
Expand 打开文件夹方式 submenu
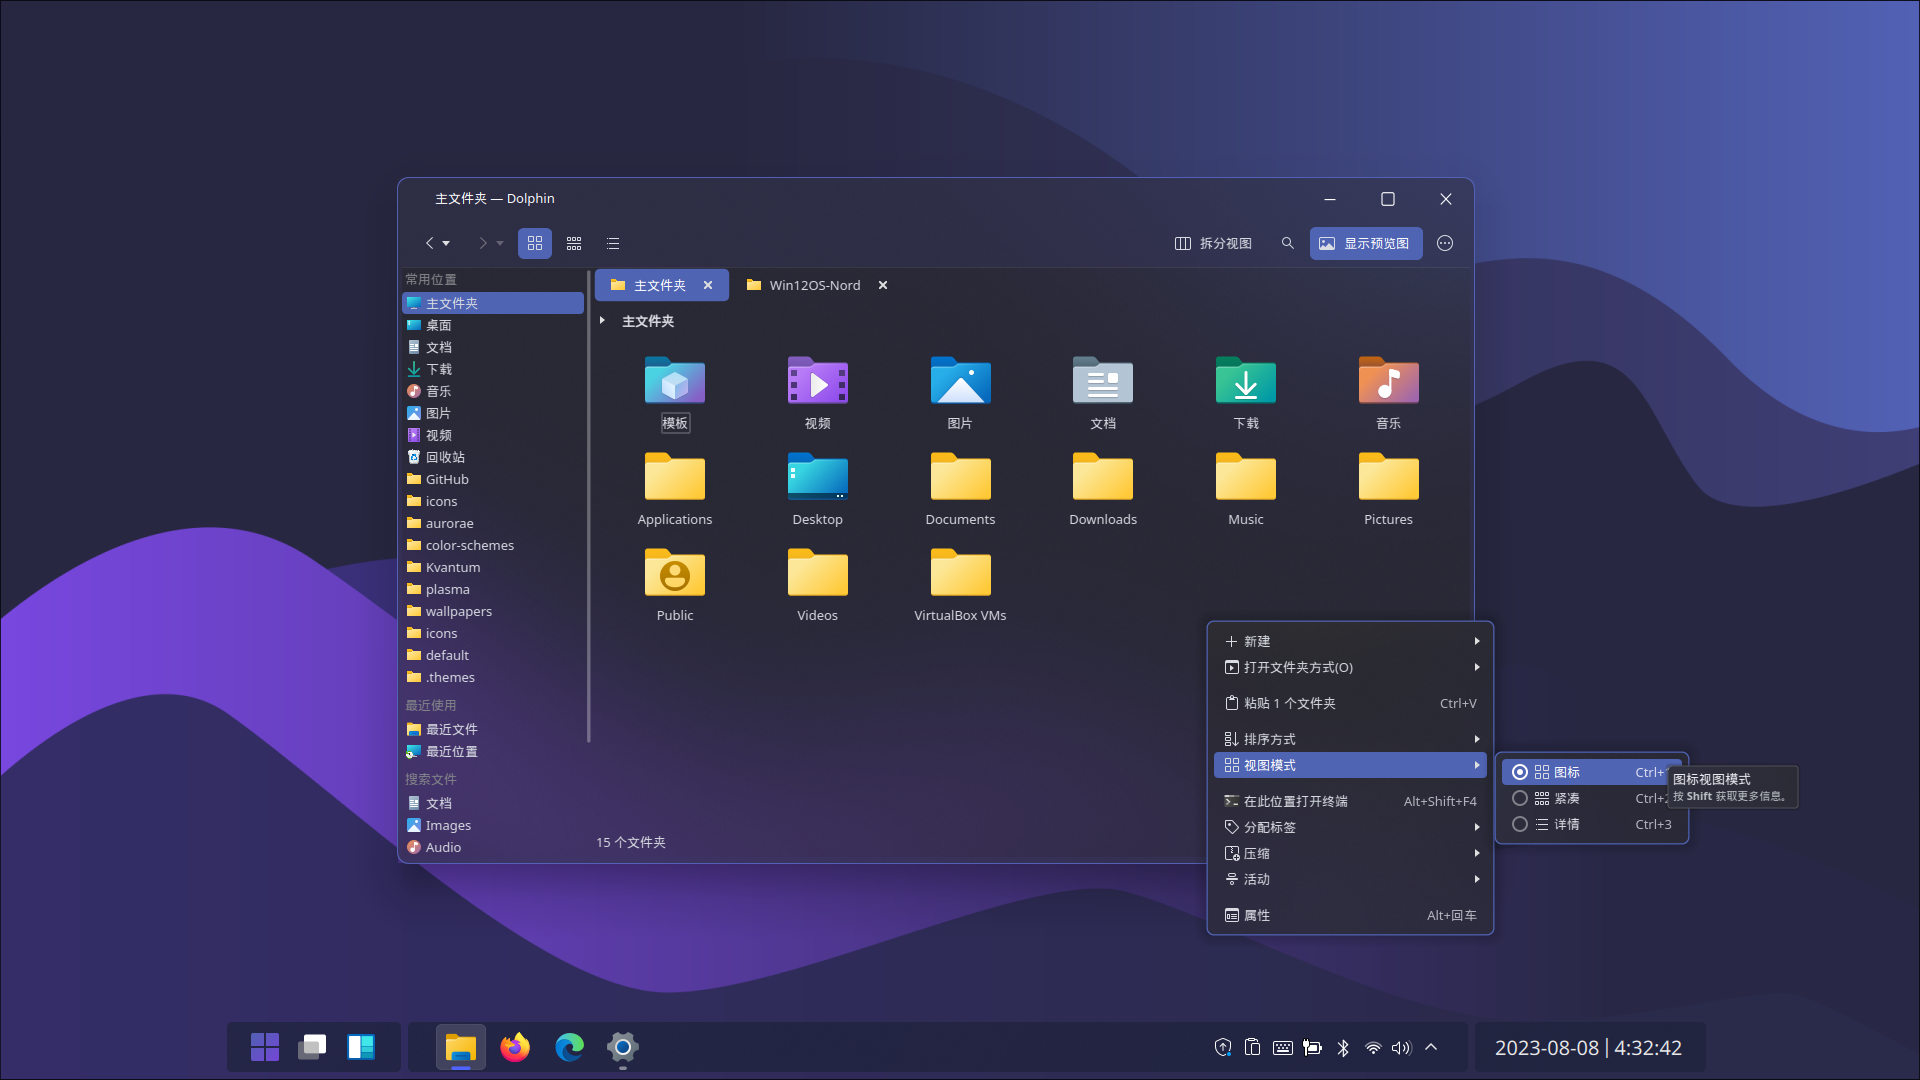pos(1350,667)
